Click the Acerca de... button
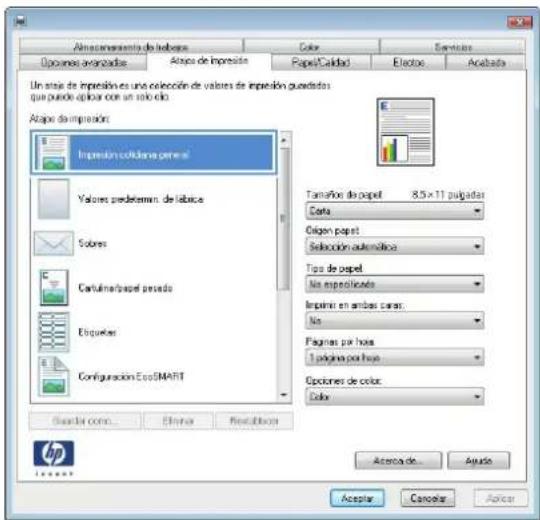This screenshot has width=540, height=520. 398,460
